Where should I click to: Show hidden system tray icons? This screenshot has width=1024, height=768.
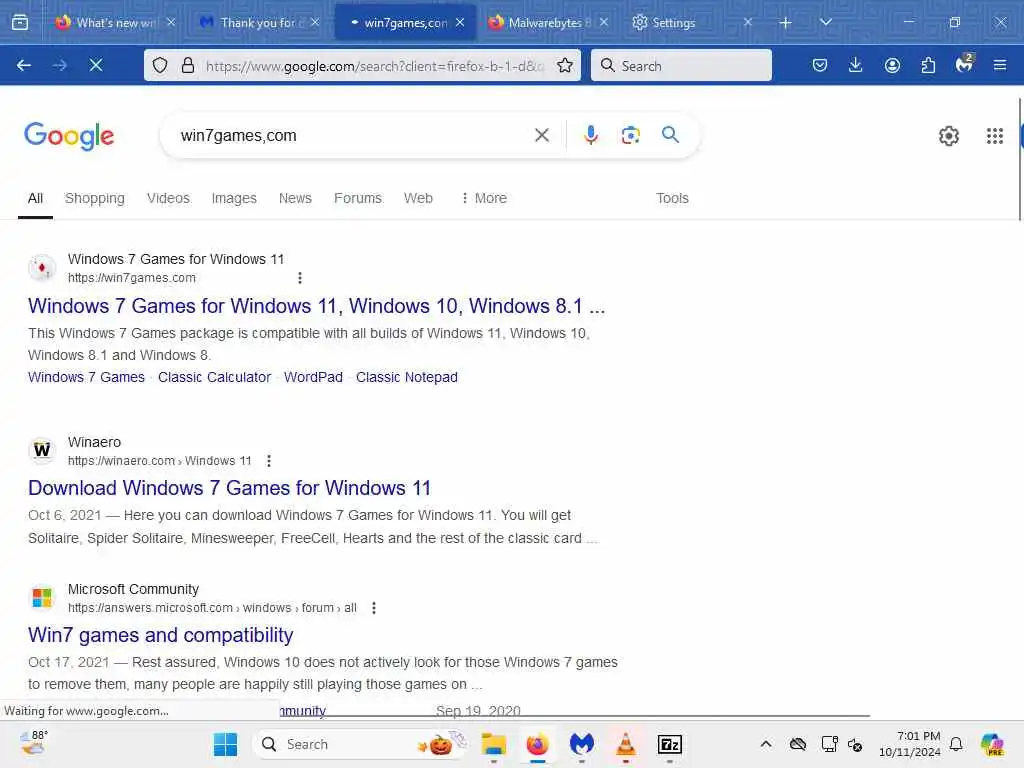pyautogui.click(x=765, y=744)
